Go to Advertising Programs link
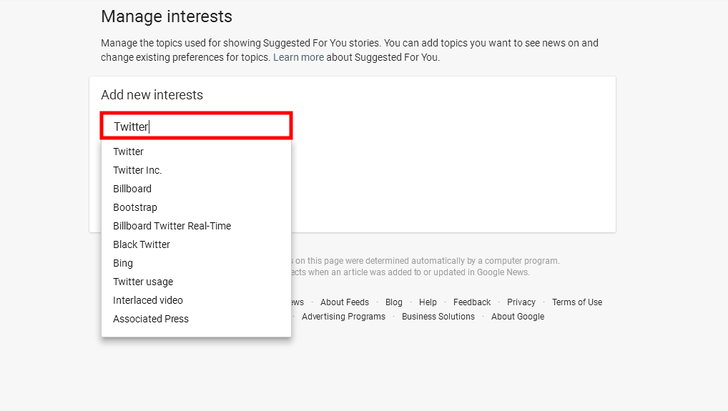This screenshot has width=728, height=411. tap(344, 316)
